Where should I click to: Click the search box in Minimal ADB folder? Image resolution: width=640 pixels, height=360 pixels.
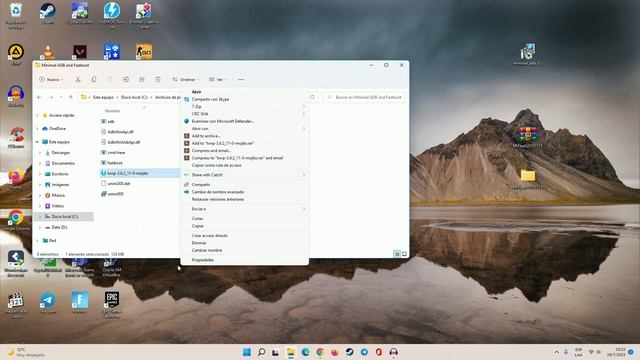[x=364, y=97]
